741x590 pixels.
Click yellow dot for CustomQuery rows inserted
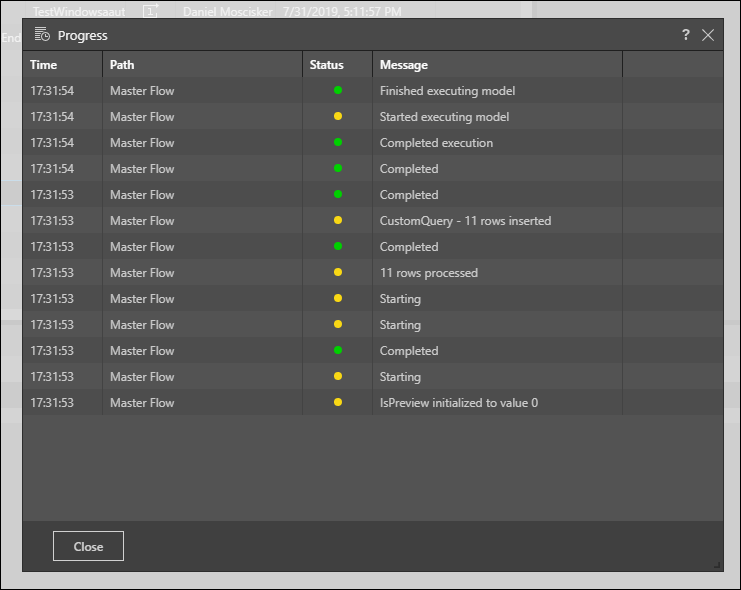[338, 221]
